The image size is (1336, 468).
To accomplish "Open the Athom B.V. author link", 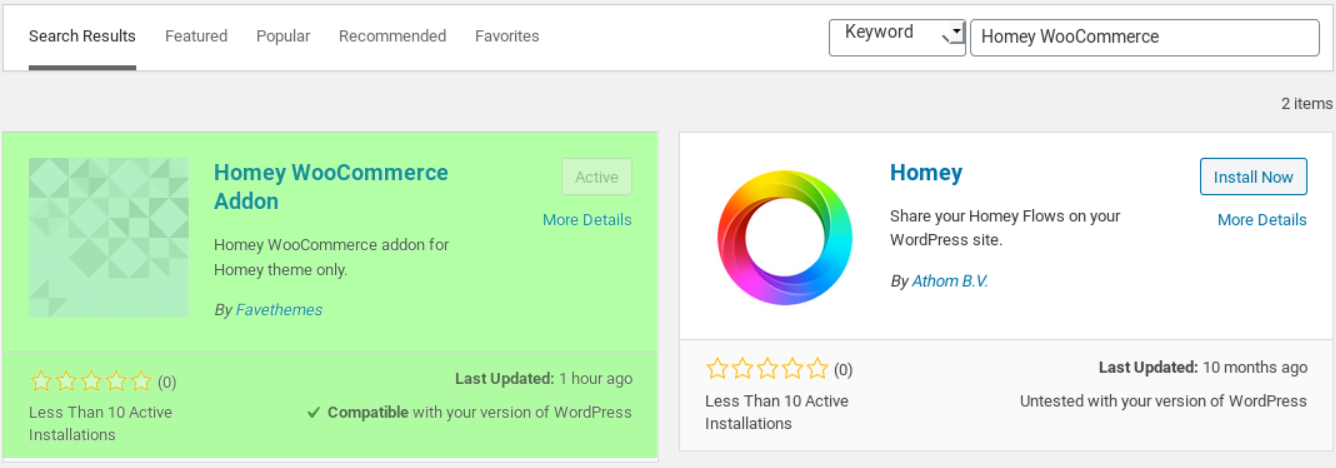I will pos(950,281).
